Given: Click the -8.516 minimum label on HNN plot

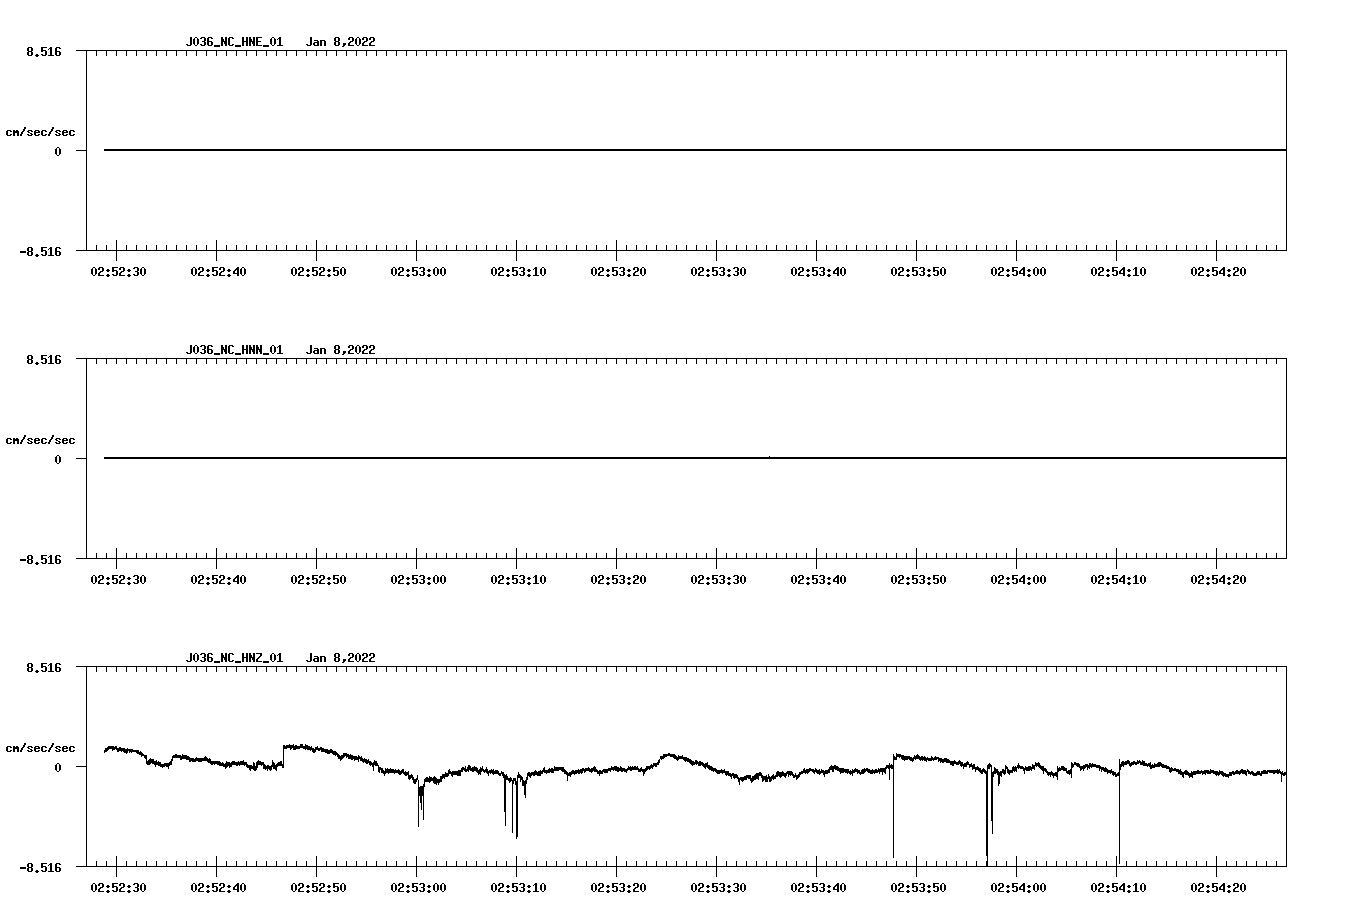Looking at the screenshot, I should (40, 560).
